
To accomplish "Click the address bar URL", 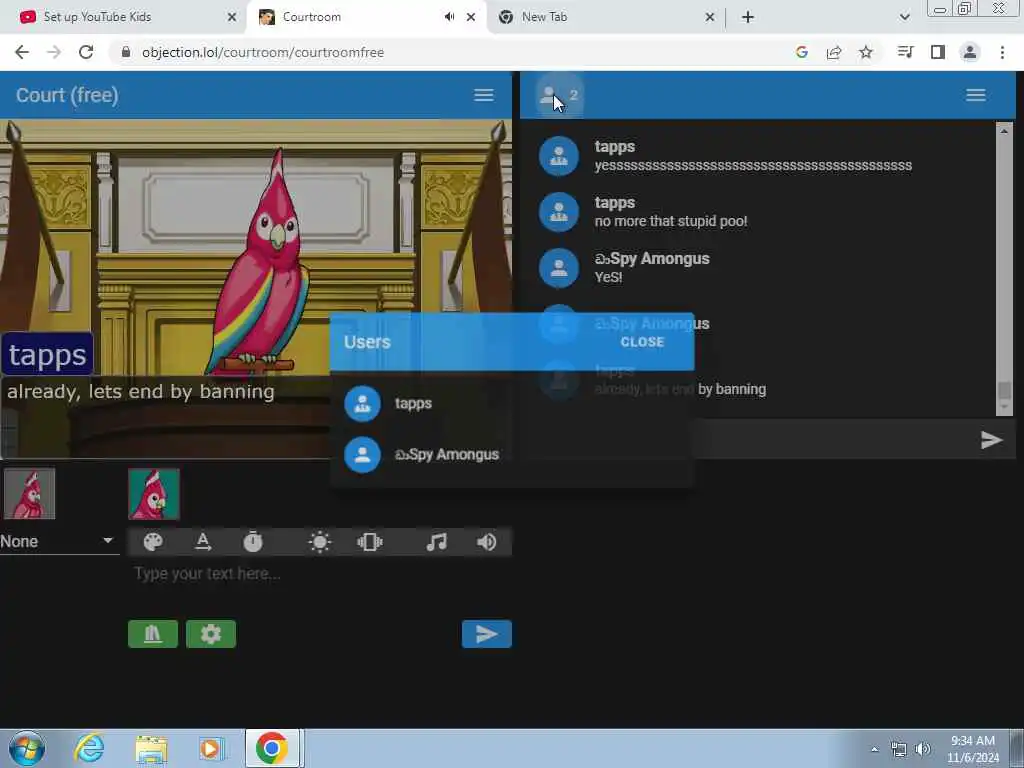I will 263,52.
